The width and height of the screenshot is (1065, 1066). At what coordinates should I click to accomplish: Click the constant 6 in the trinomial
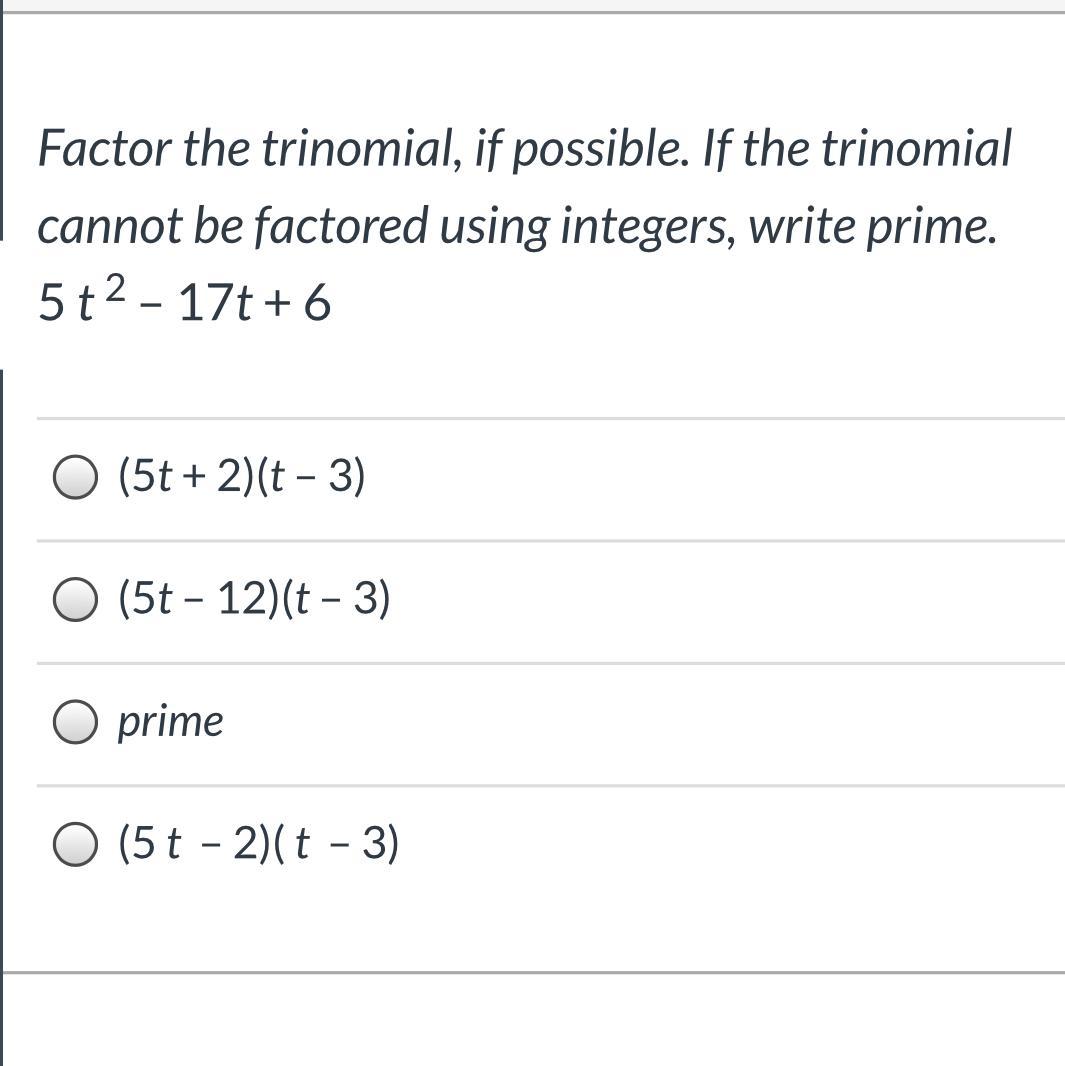[317, 302]
